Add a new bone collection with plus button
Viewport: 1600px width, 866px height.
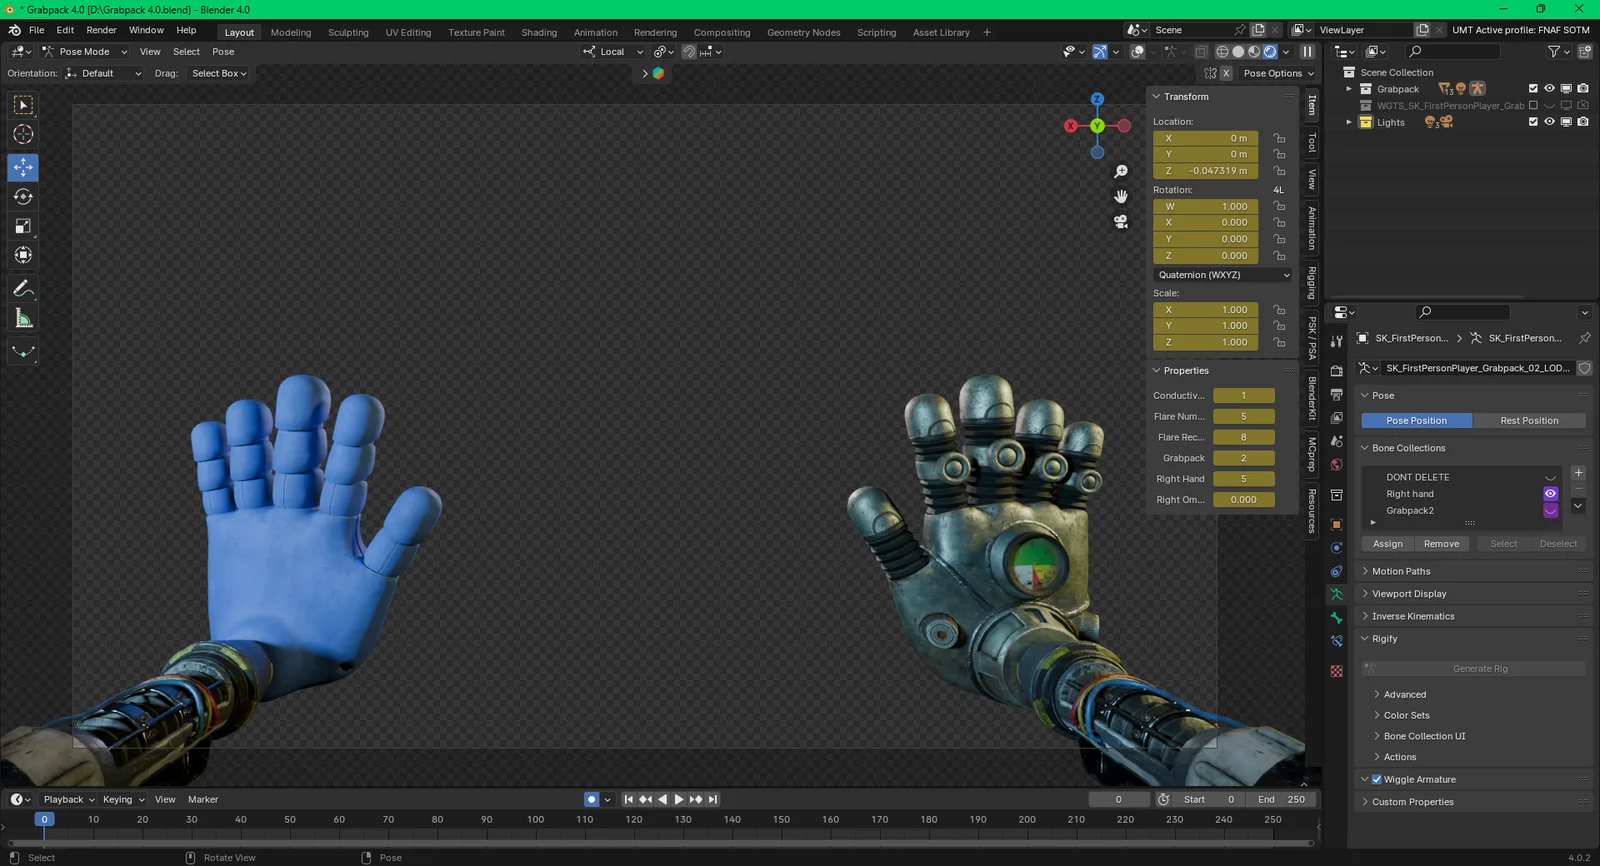tap(1578, 473)
